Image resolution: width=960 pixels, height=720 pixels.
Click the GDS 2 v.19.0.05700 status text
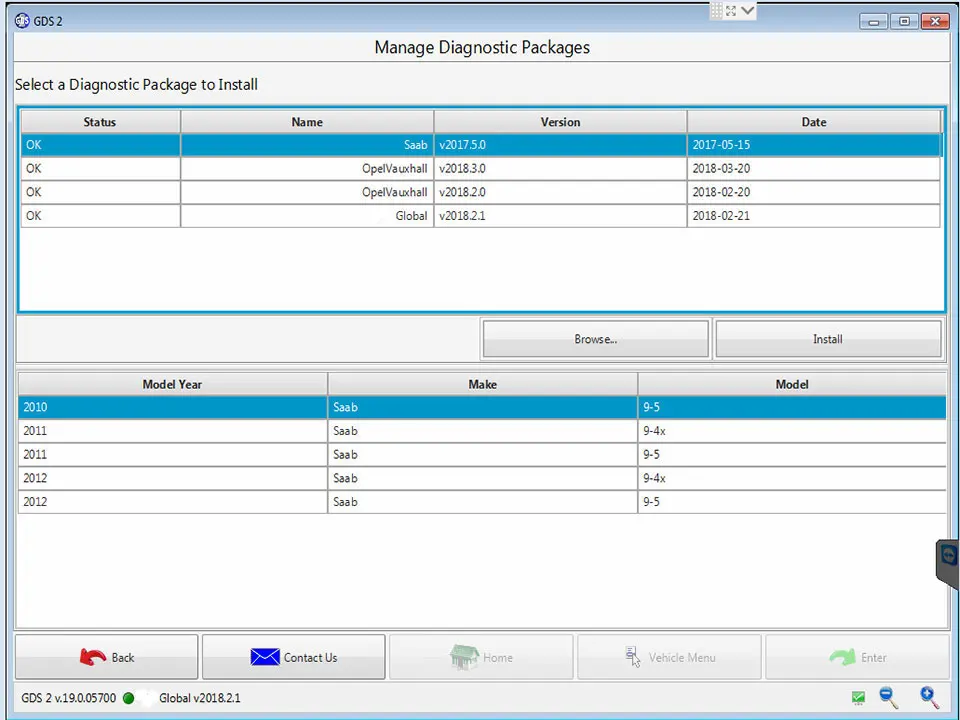coord(69,698)
